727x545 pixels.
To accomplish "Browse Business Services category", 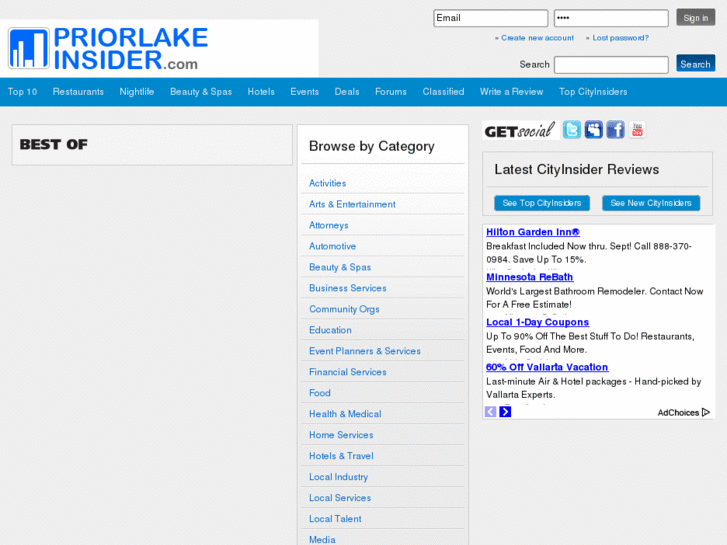I will [348, 288].
